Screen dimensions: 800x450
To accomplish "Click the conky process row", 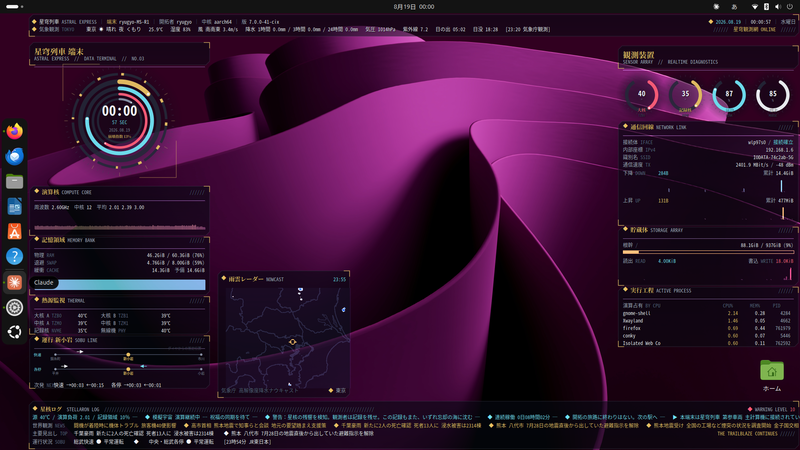I will click(708, 336).
